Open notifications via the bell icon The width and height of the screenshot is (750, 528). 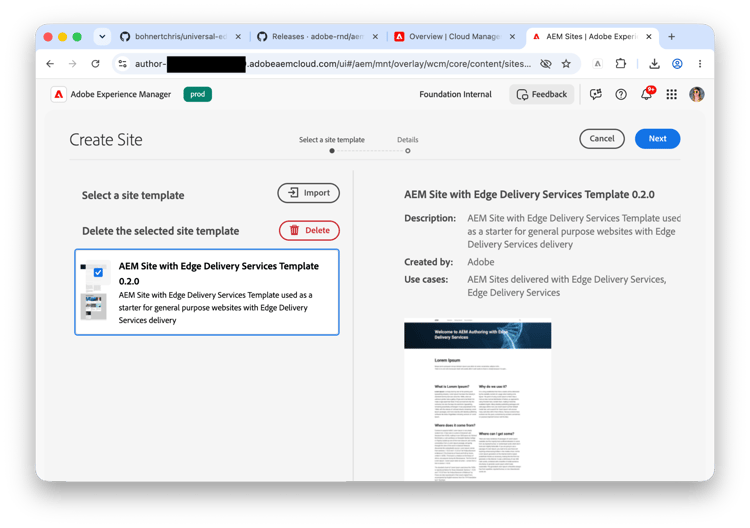(x=646, y=94)
